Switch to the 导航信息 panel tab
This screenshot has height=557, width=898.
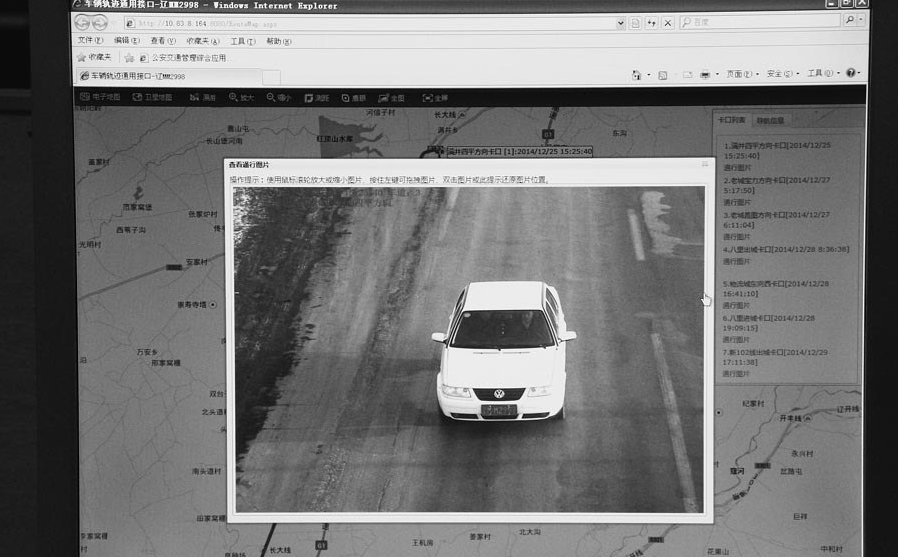pyautogui.click(x=770, y=120)
